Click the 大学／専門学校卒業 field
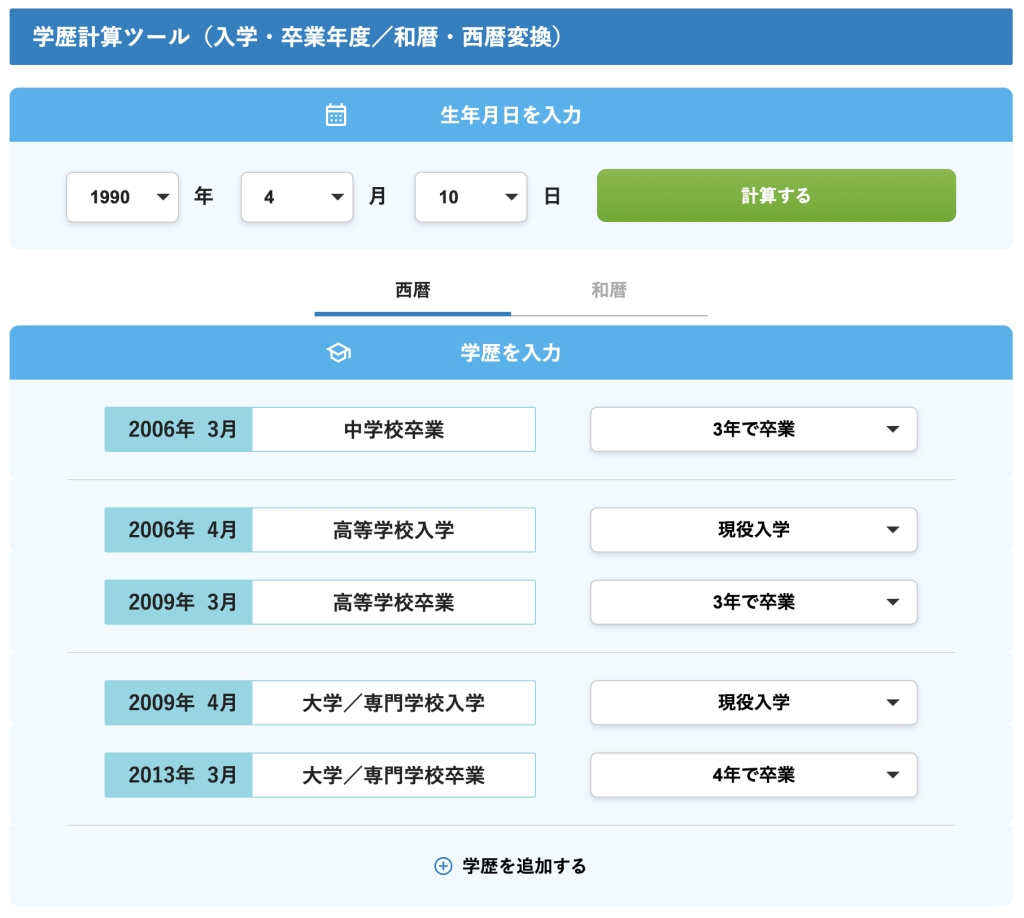 click(x=393, y=775)
